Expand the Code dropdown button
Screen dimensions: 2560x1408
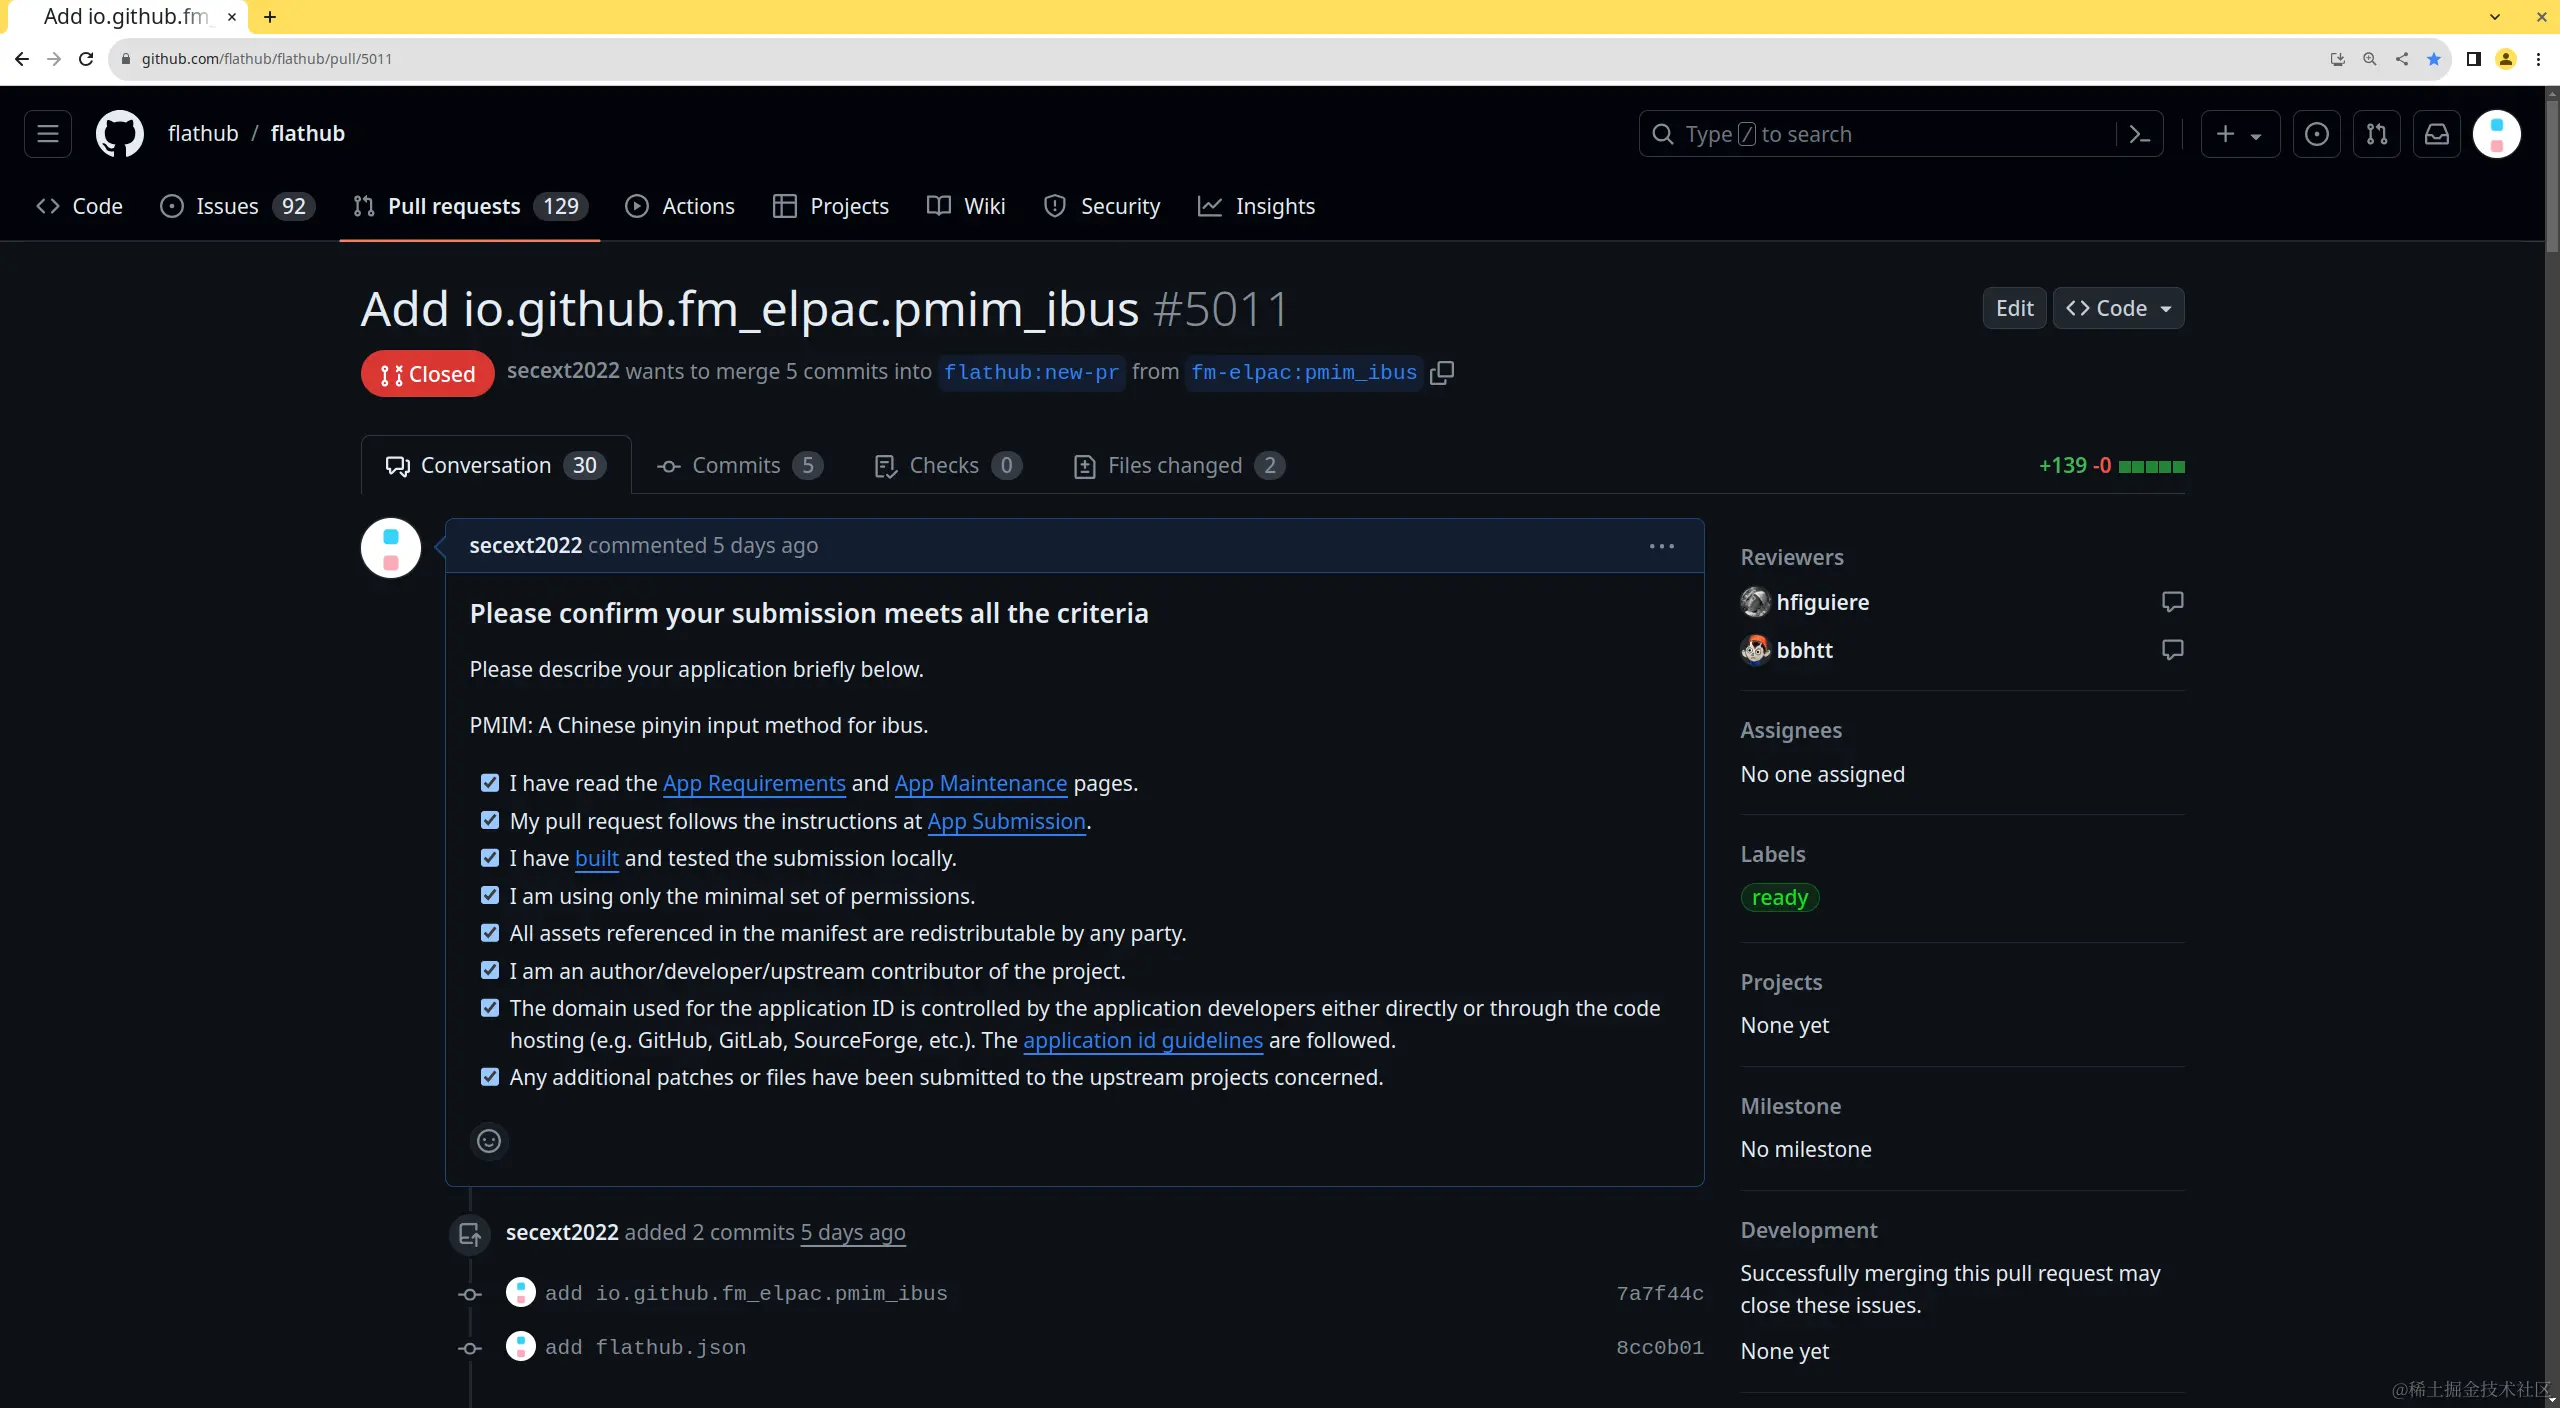pos(2118,309)
